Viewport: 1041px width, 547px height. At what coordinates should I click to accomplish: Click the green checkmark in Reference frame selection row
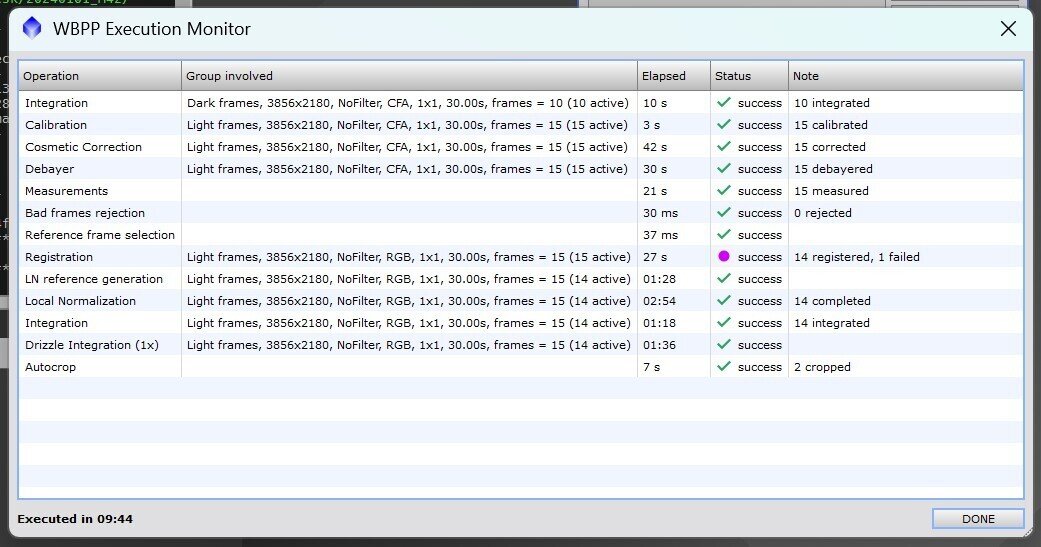tap(724, 234)
